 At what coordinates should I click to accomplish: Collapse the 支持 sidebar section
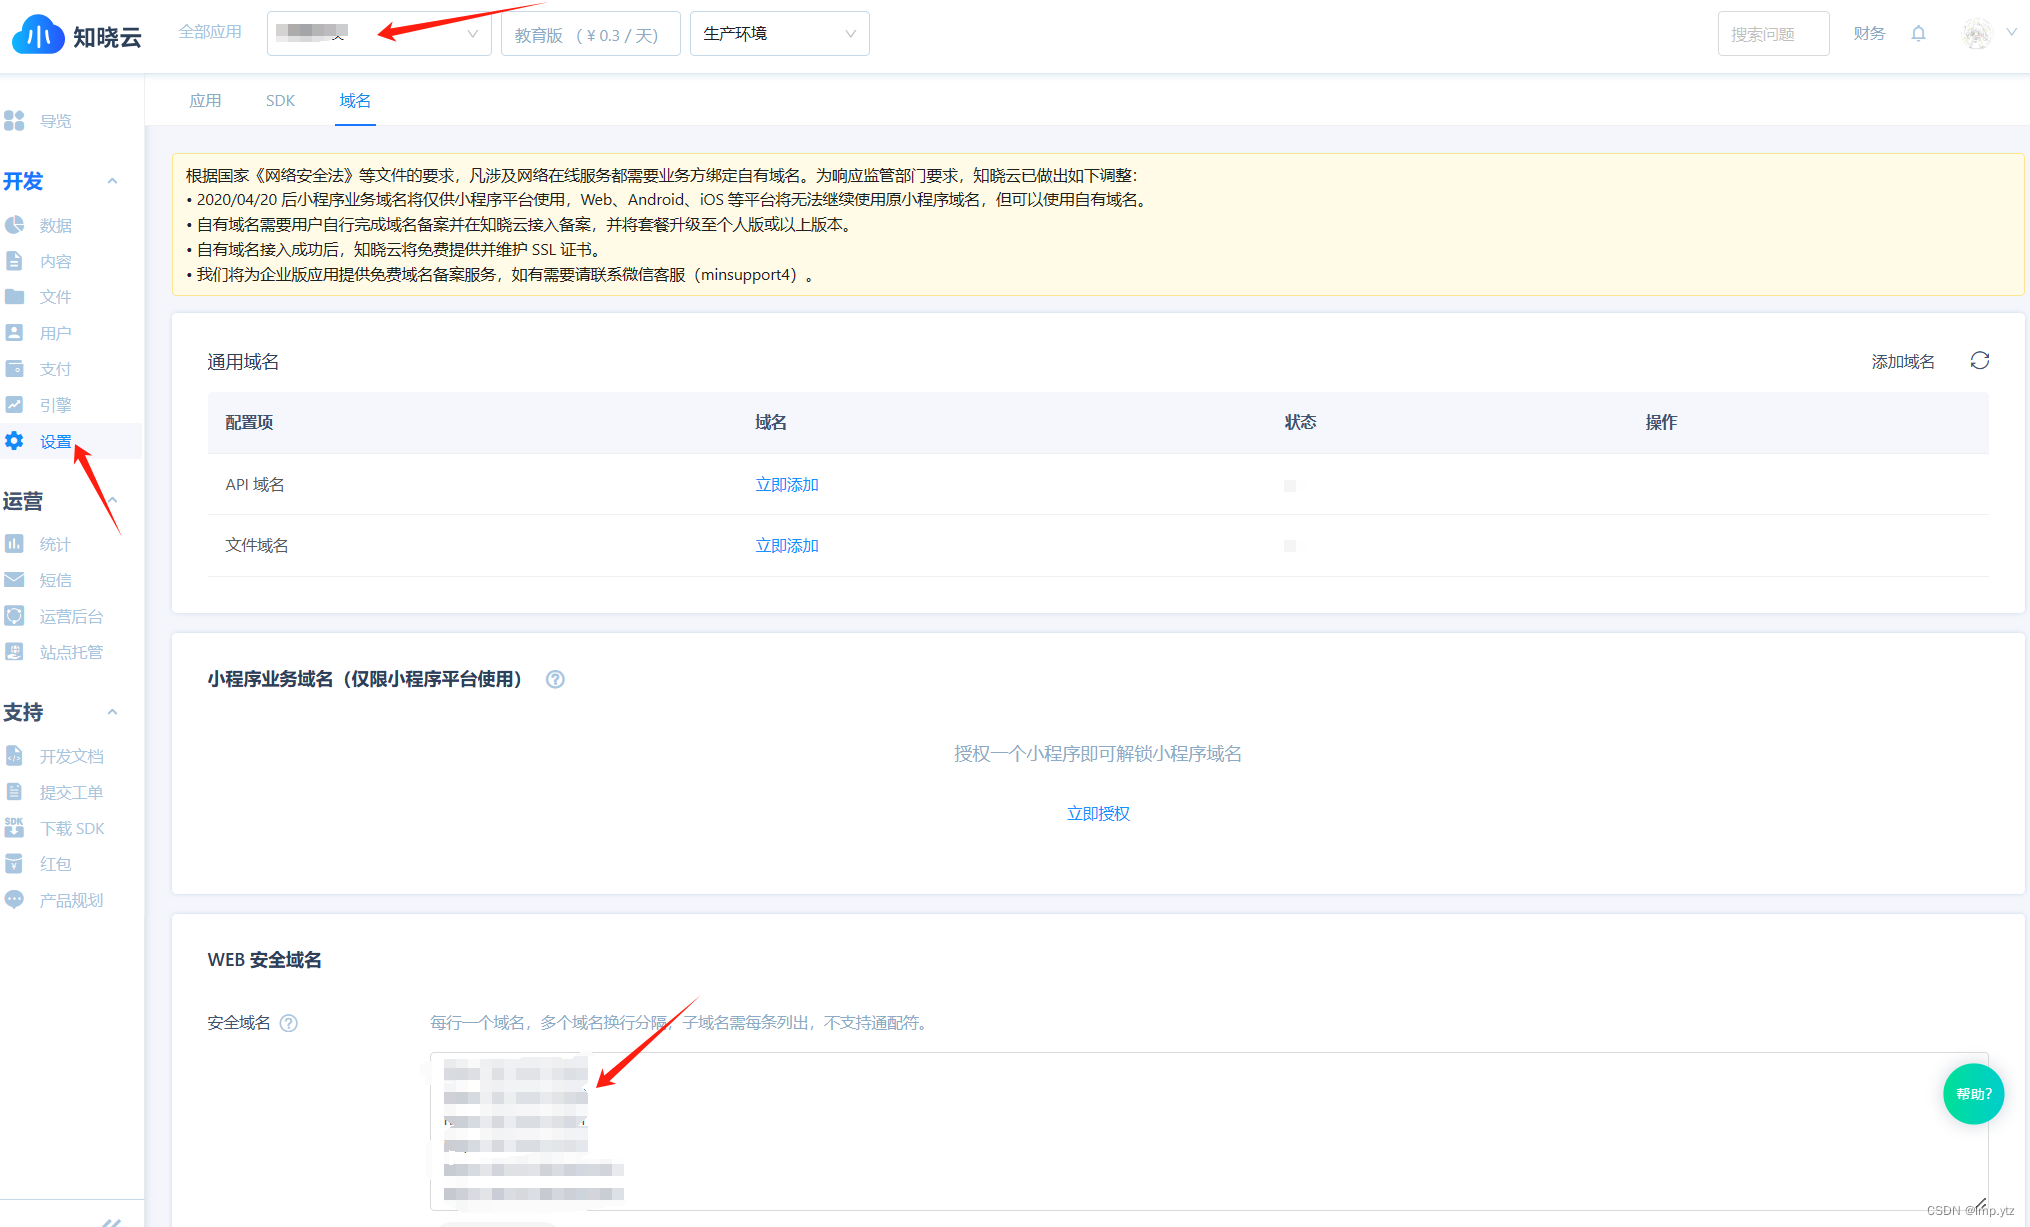coord(112,712)
